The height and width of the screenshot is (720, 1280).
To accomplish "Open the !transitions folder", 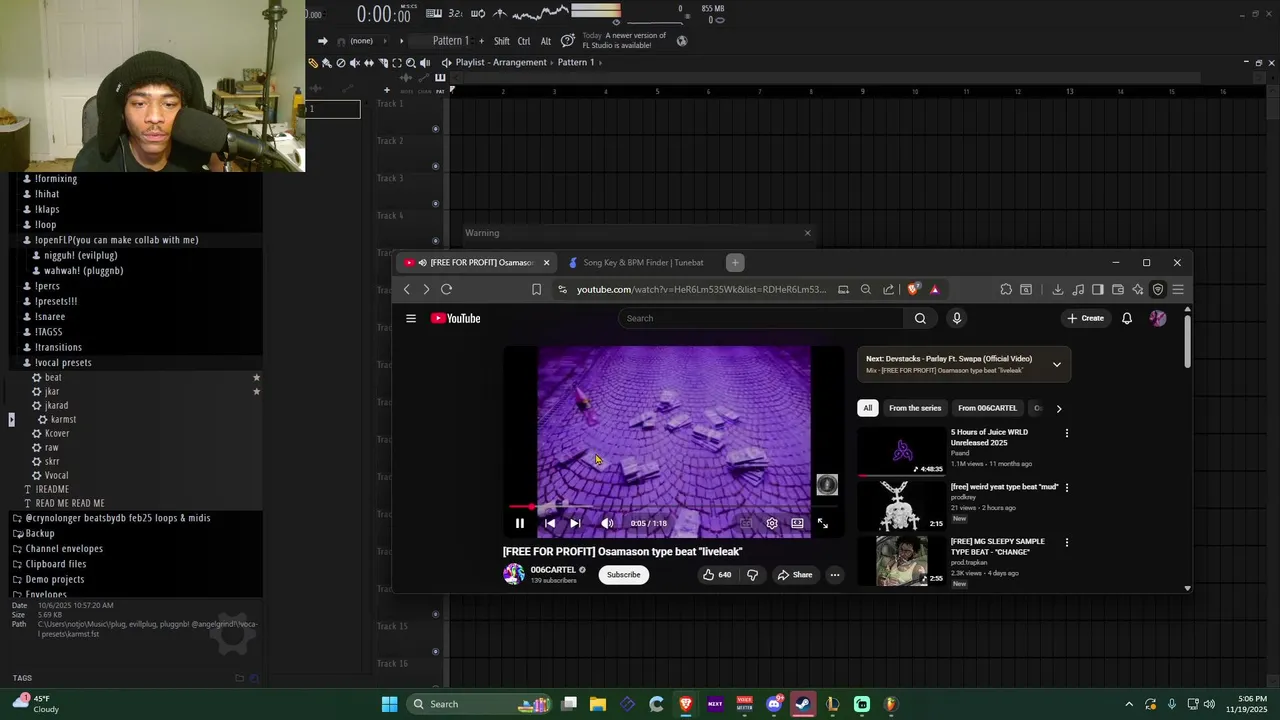I will [58, 347].
